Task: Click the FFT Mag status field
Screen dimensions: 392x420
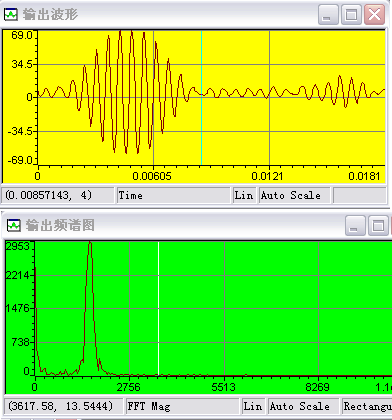Action: click(x=182, y=406)
